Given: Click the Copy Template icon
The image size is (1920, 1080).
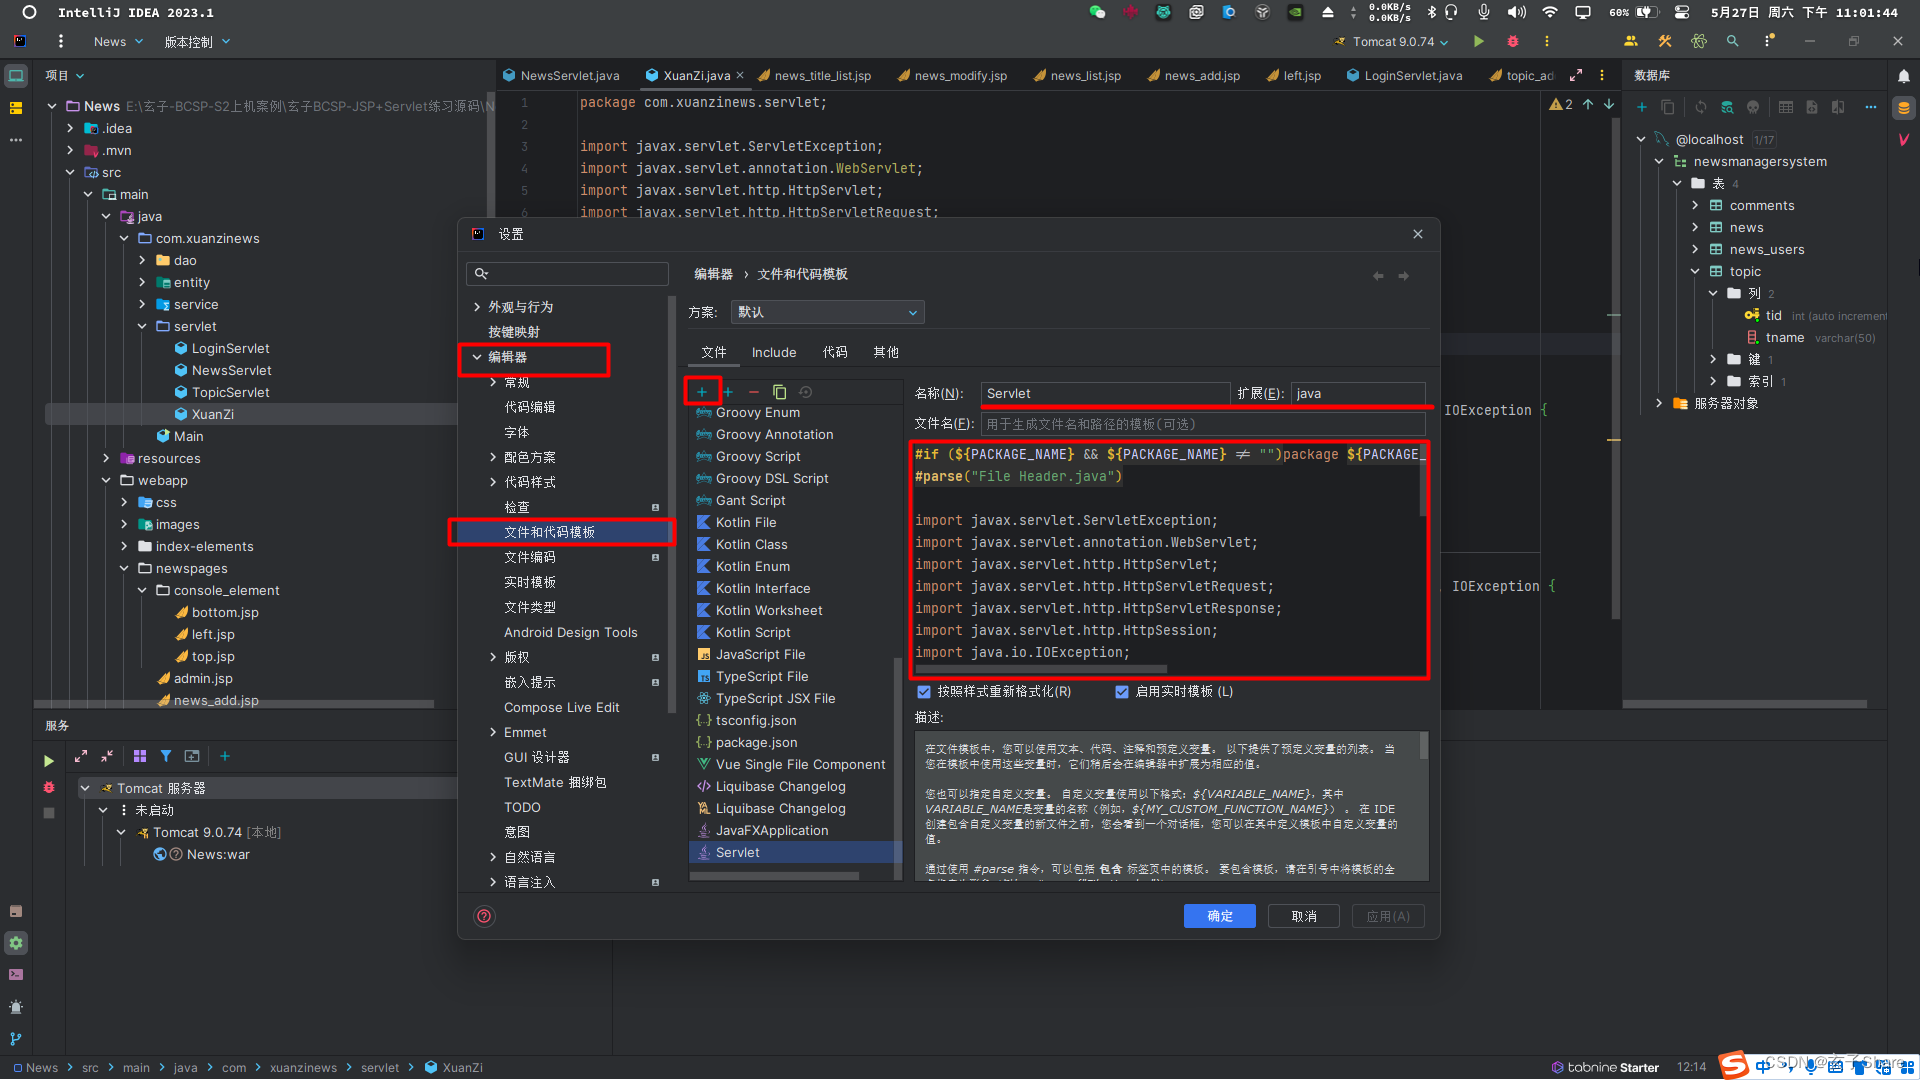Looking at the screenshot, I should 780,392.
